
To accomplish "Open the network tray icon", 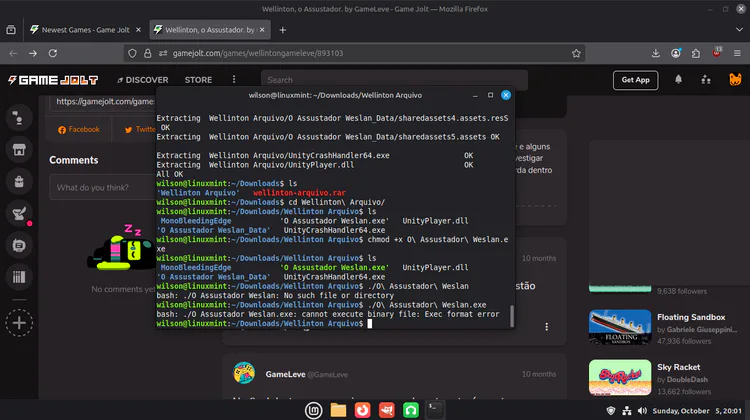I will [627, 411].
